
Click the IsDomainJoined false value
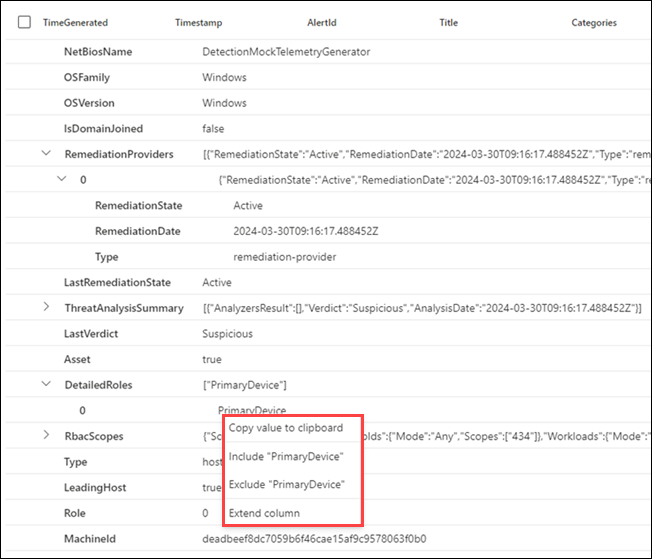click(x=213, y=129)
